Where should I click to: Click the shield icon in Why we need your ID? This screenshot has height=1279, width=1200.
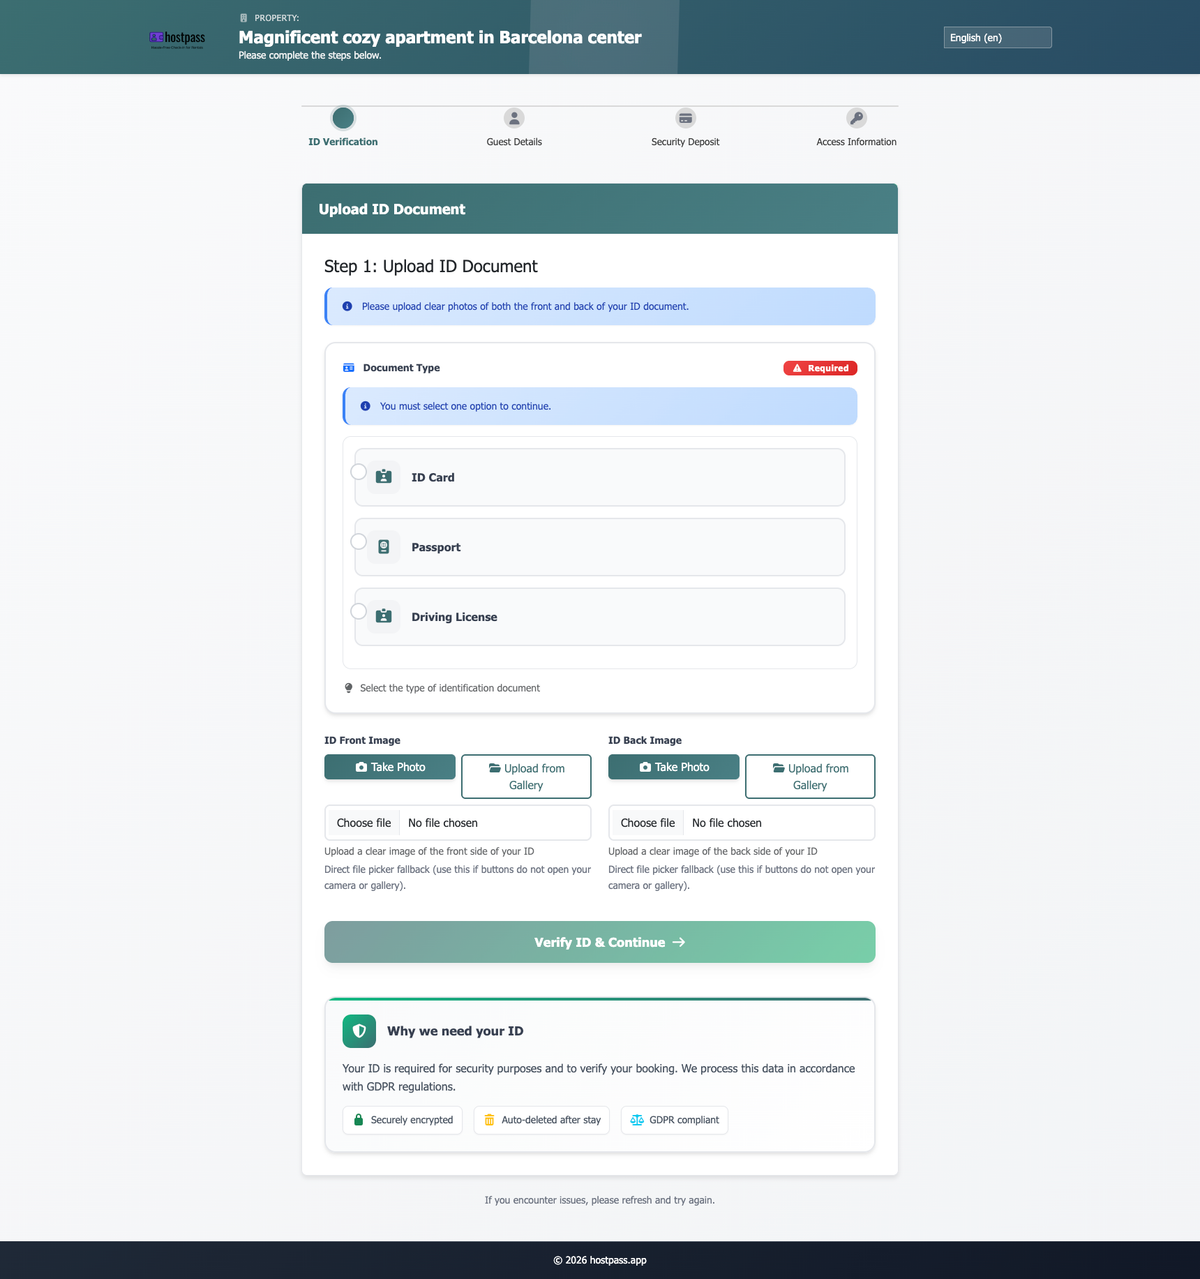pyautogui.click(x=358, y=1031)
